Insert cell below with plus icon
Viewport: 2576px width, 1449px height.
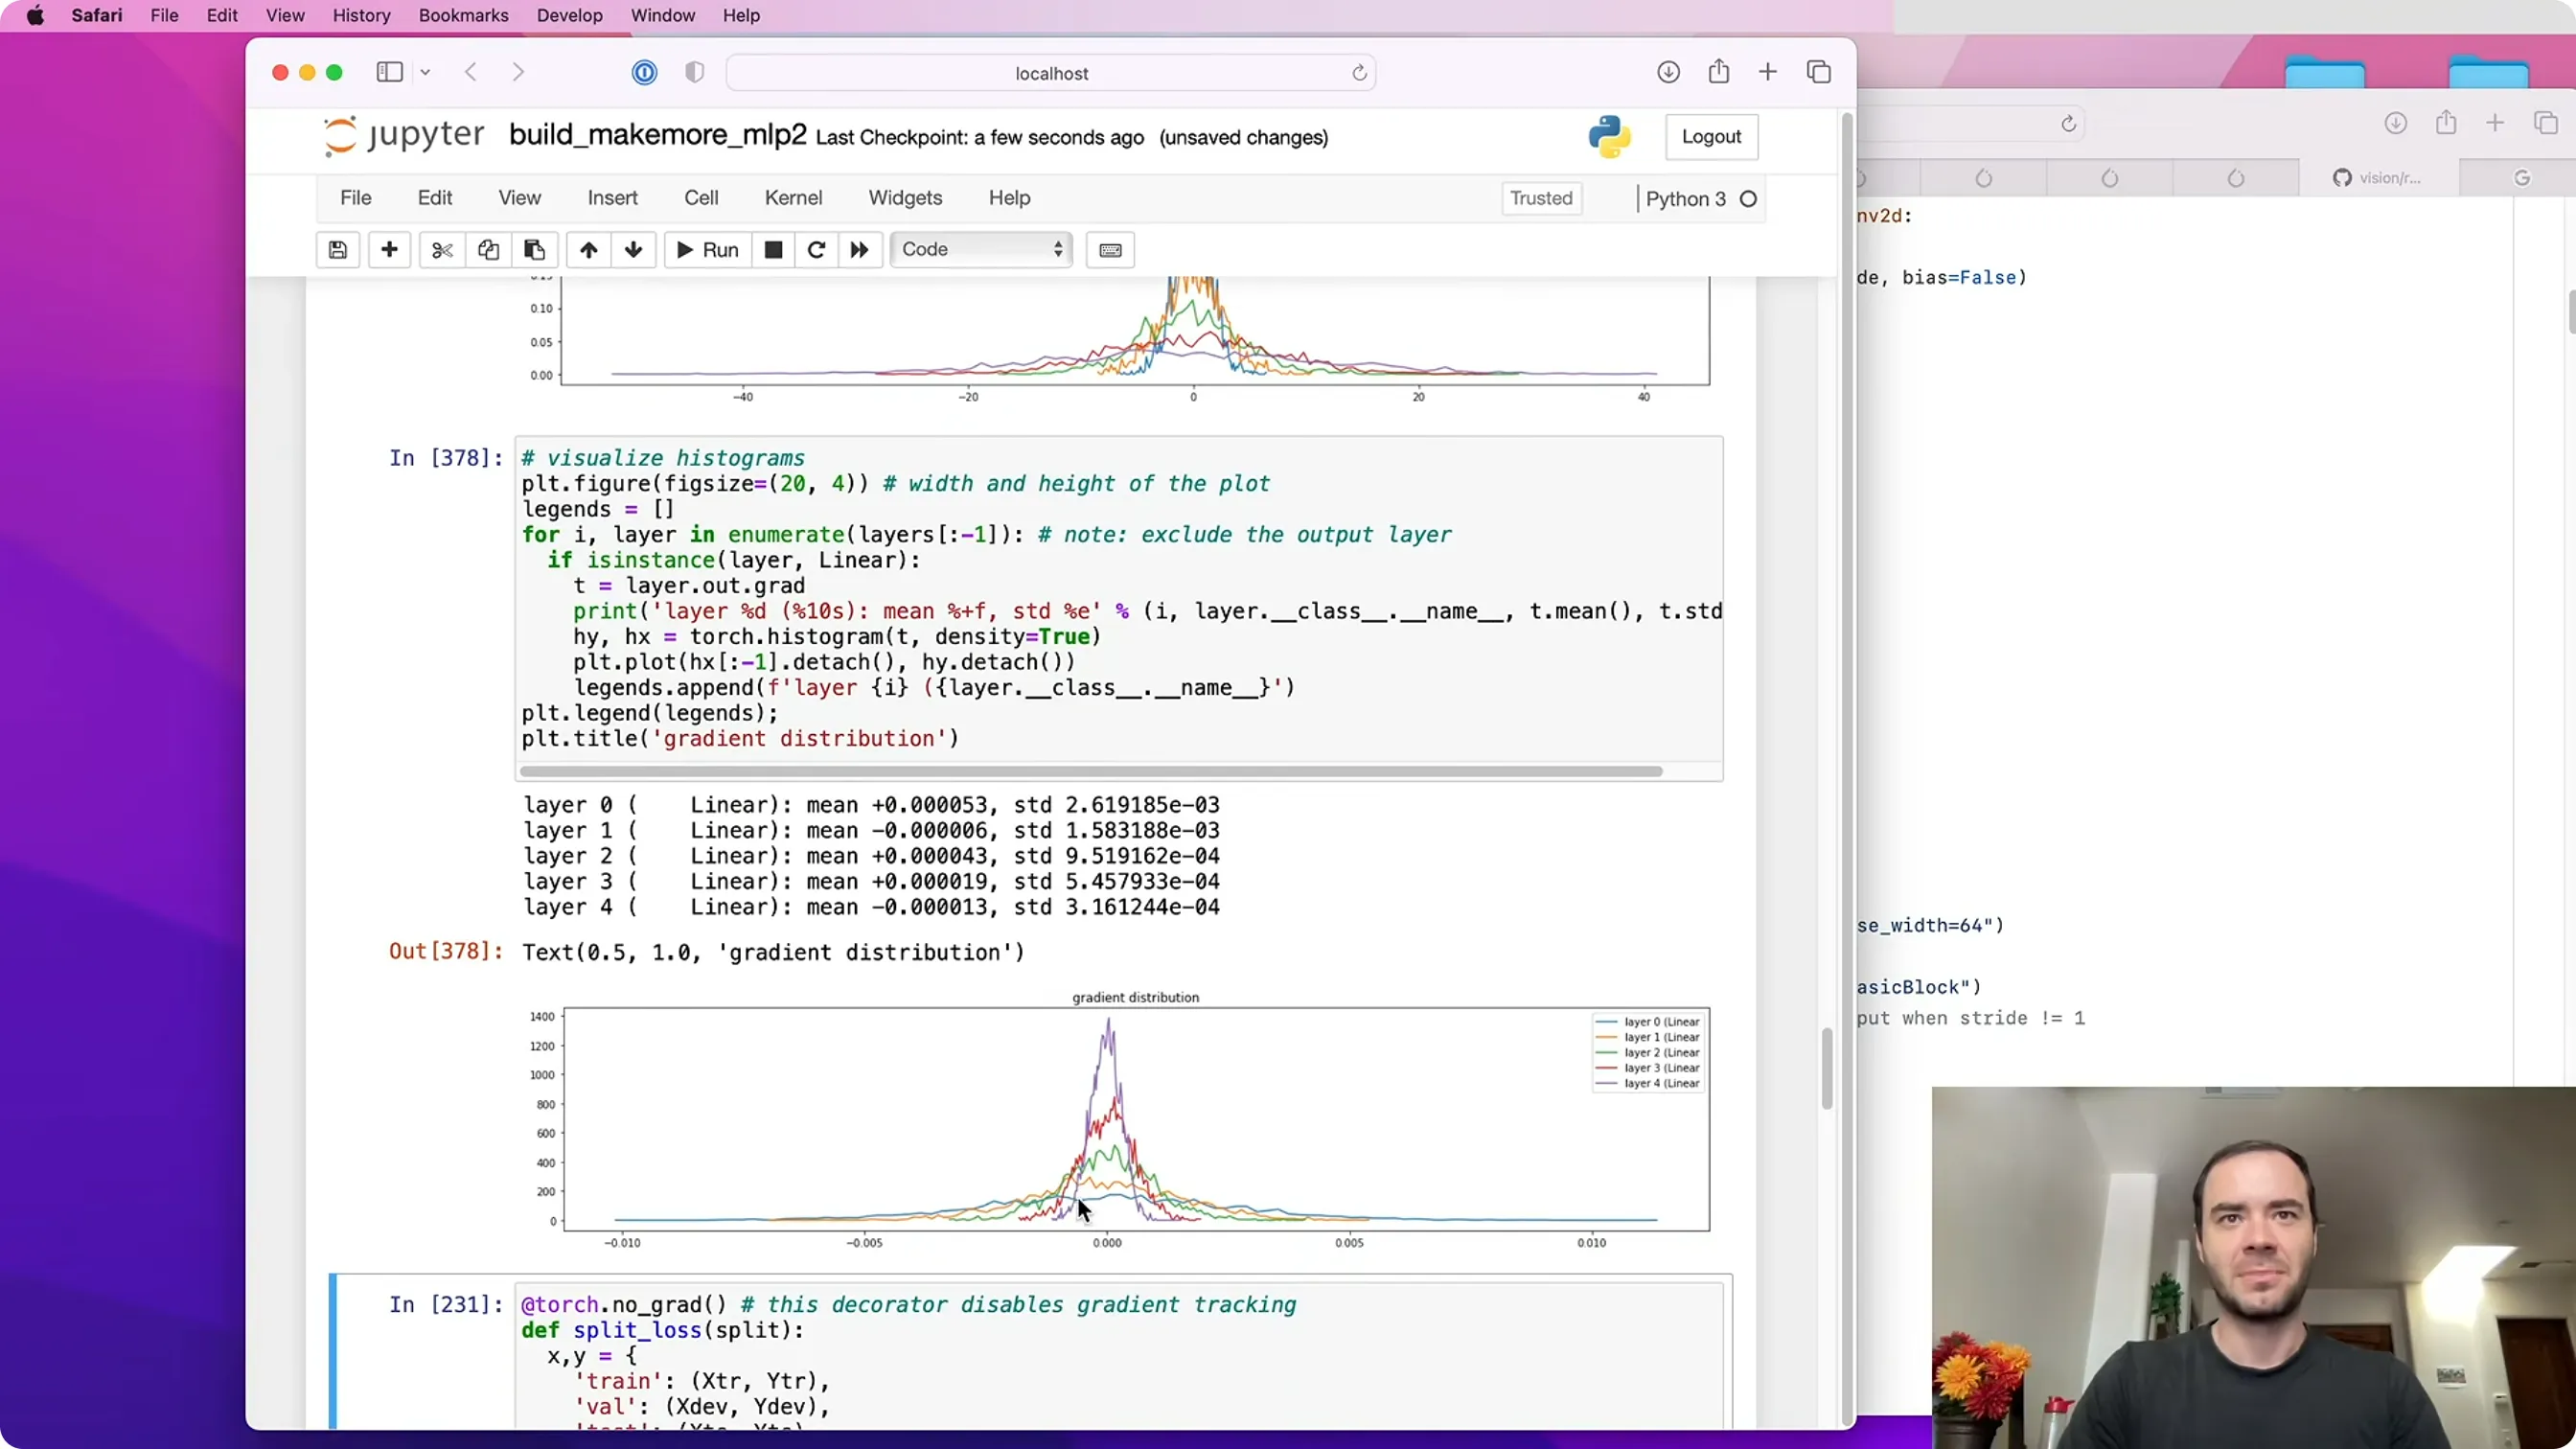390,250
